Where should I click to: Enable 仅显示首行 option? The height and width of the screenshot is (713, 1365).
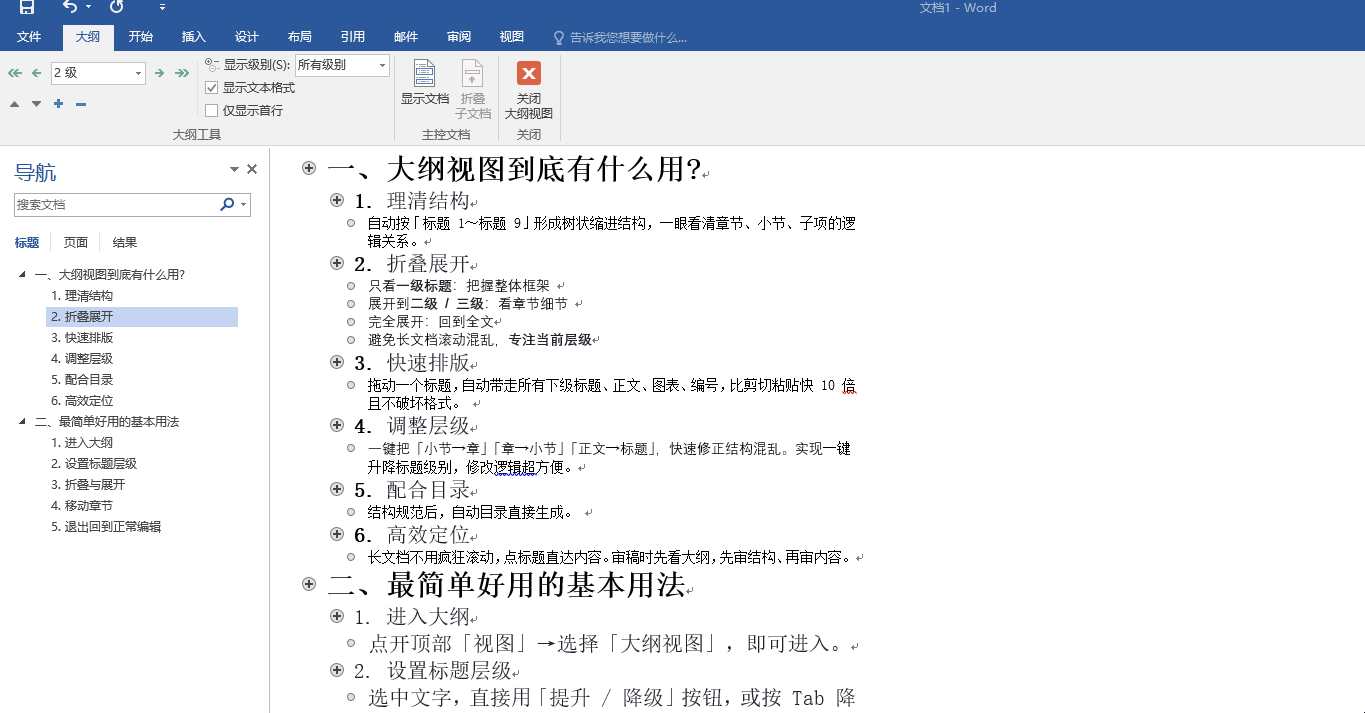click(212, 109)
